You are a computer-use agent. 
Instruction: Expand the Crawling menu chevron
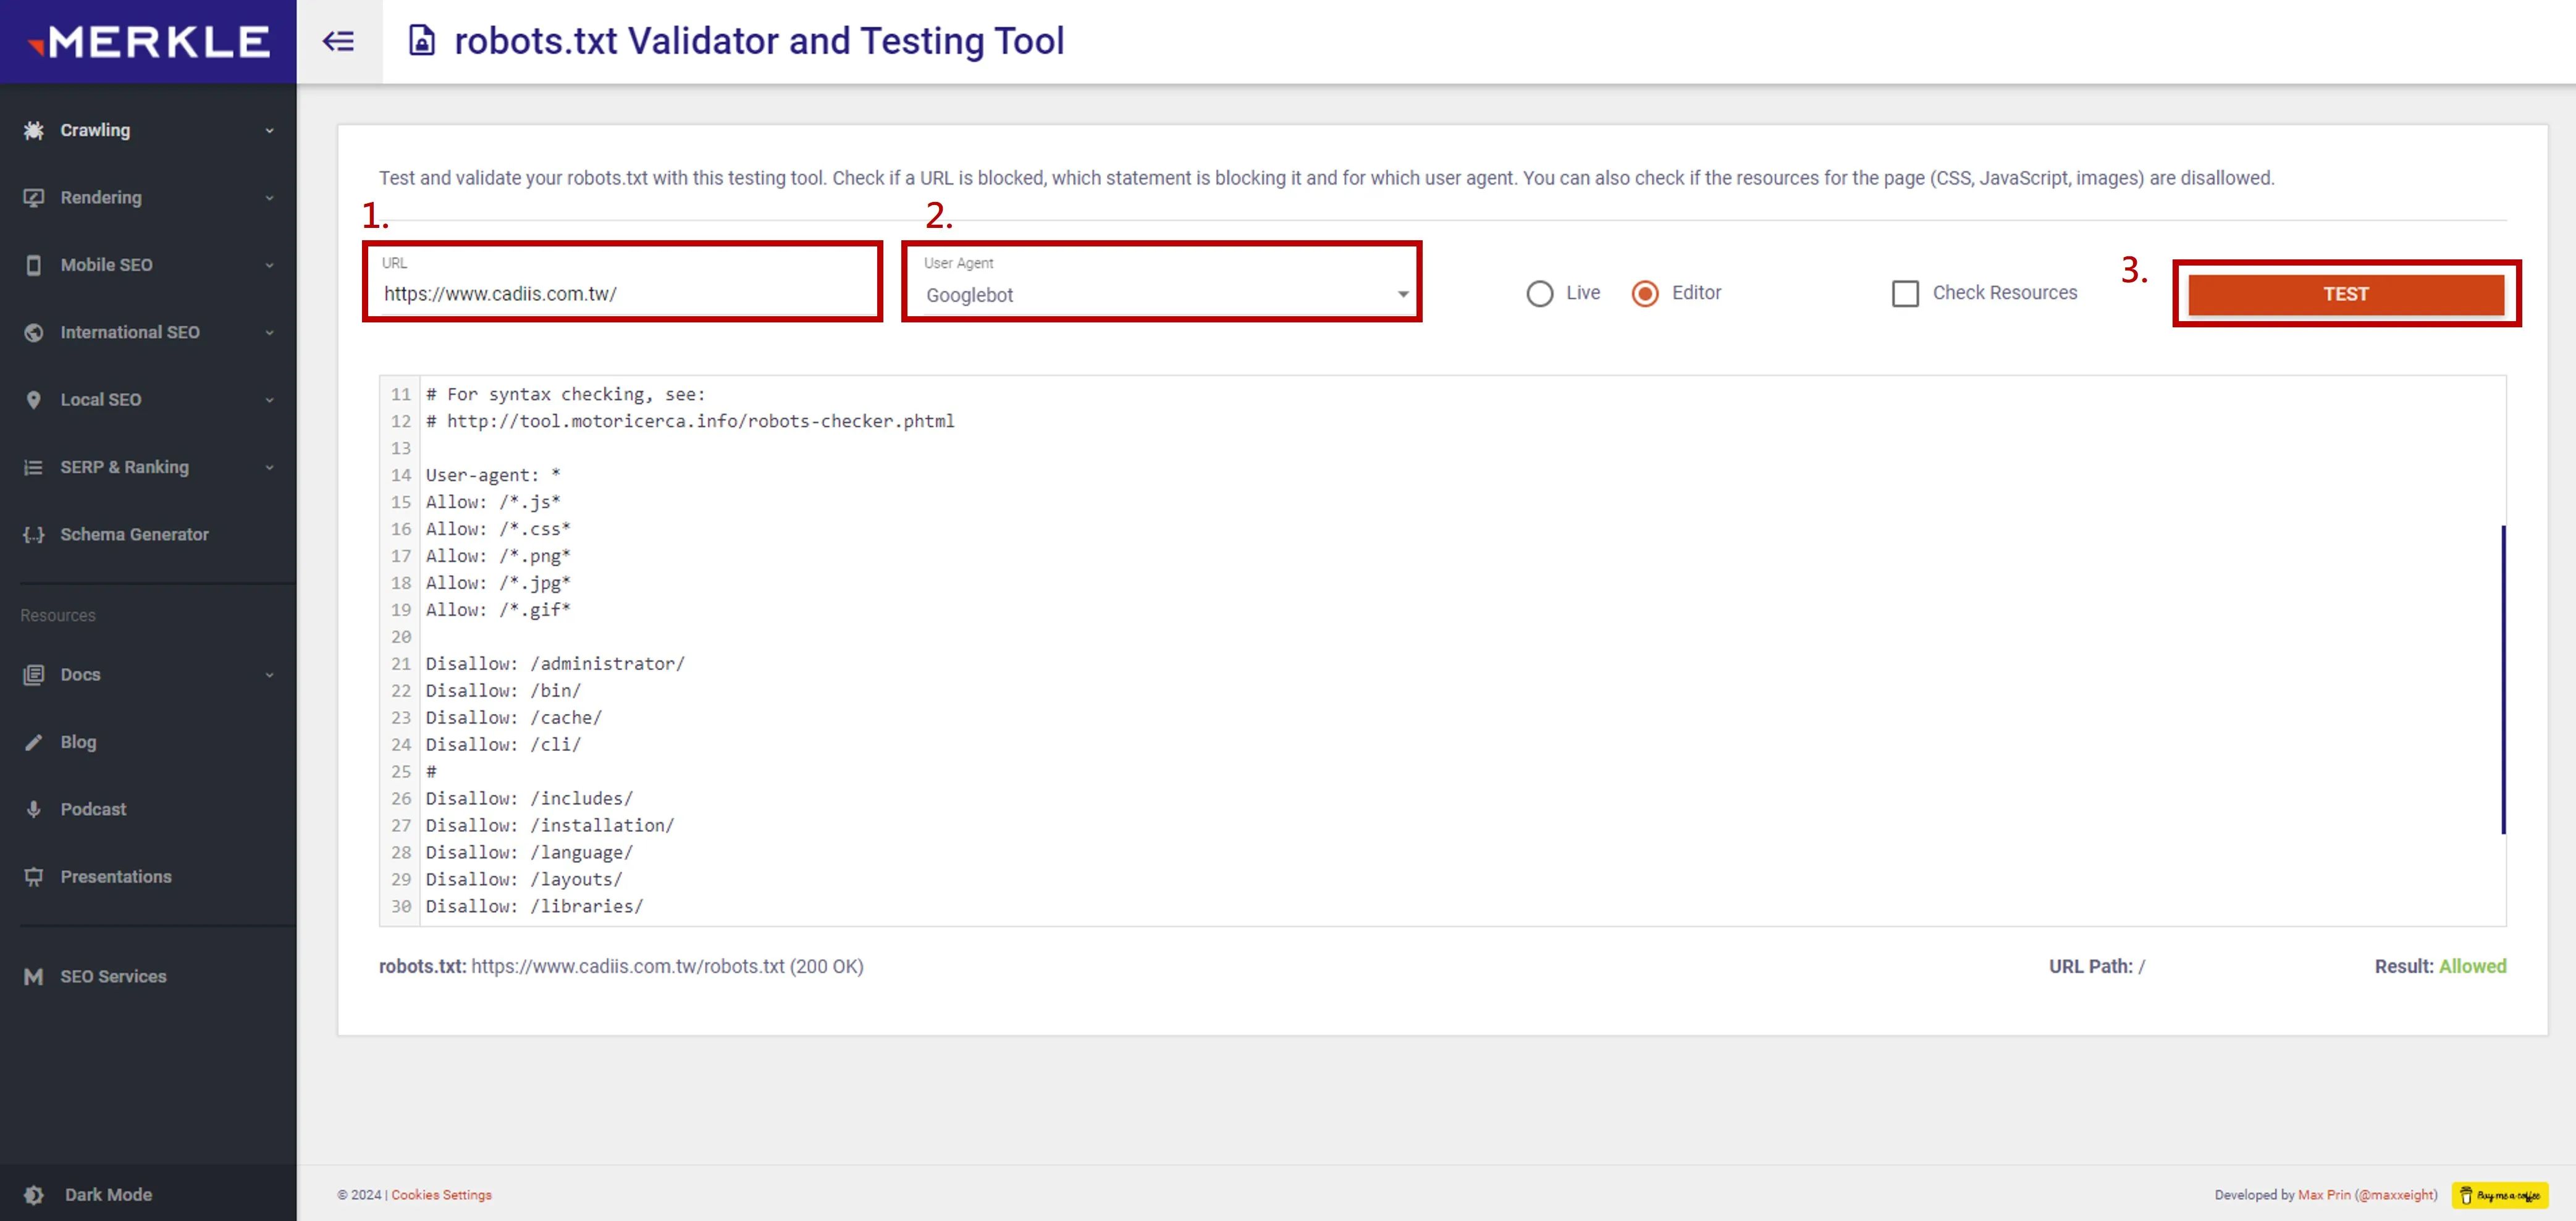pyautogui.click(x=269, y=130)
